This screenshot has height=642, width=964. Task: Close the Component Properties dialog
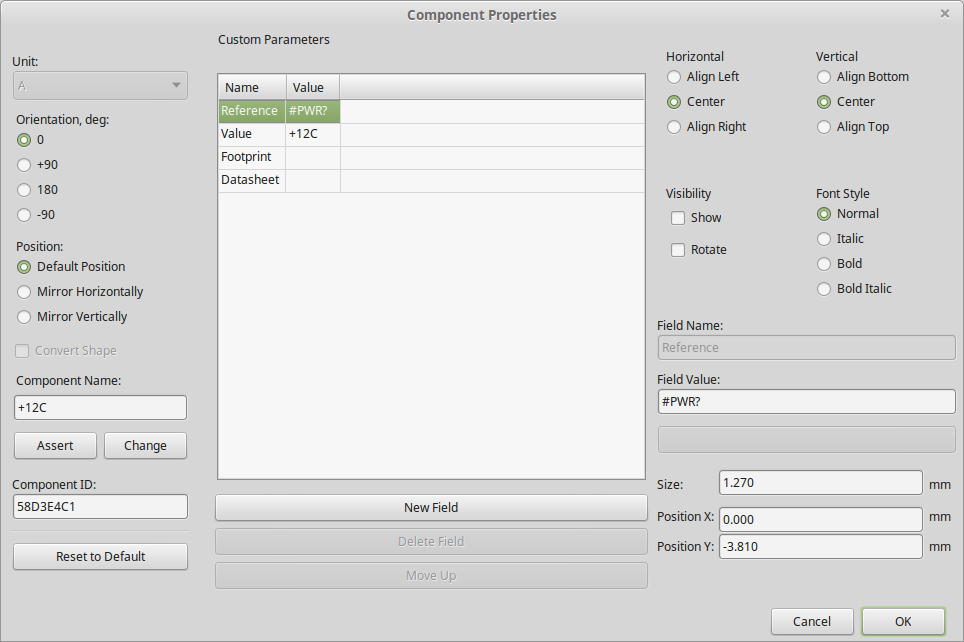point(944,14)
